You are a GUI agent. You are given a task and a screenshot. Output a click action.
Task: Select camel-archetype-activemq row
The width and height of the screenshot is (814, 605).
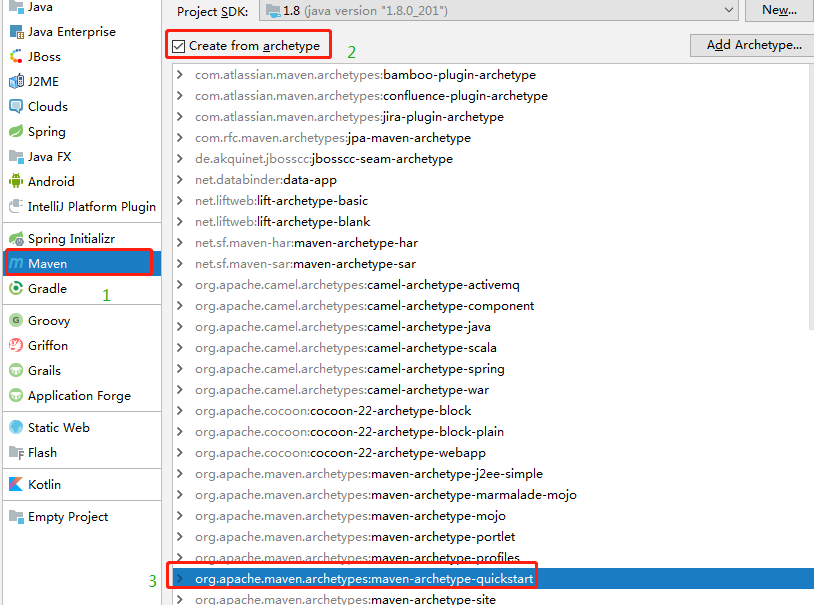click(x=491, y=285)
